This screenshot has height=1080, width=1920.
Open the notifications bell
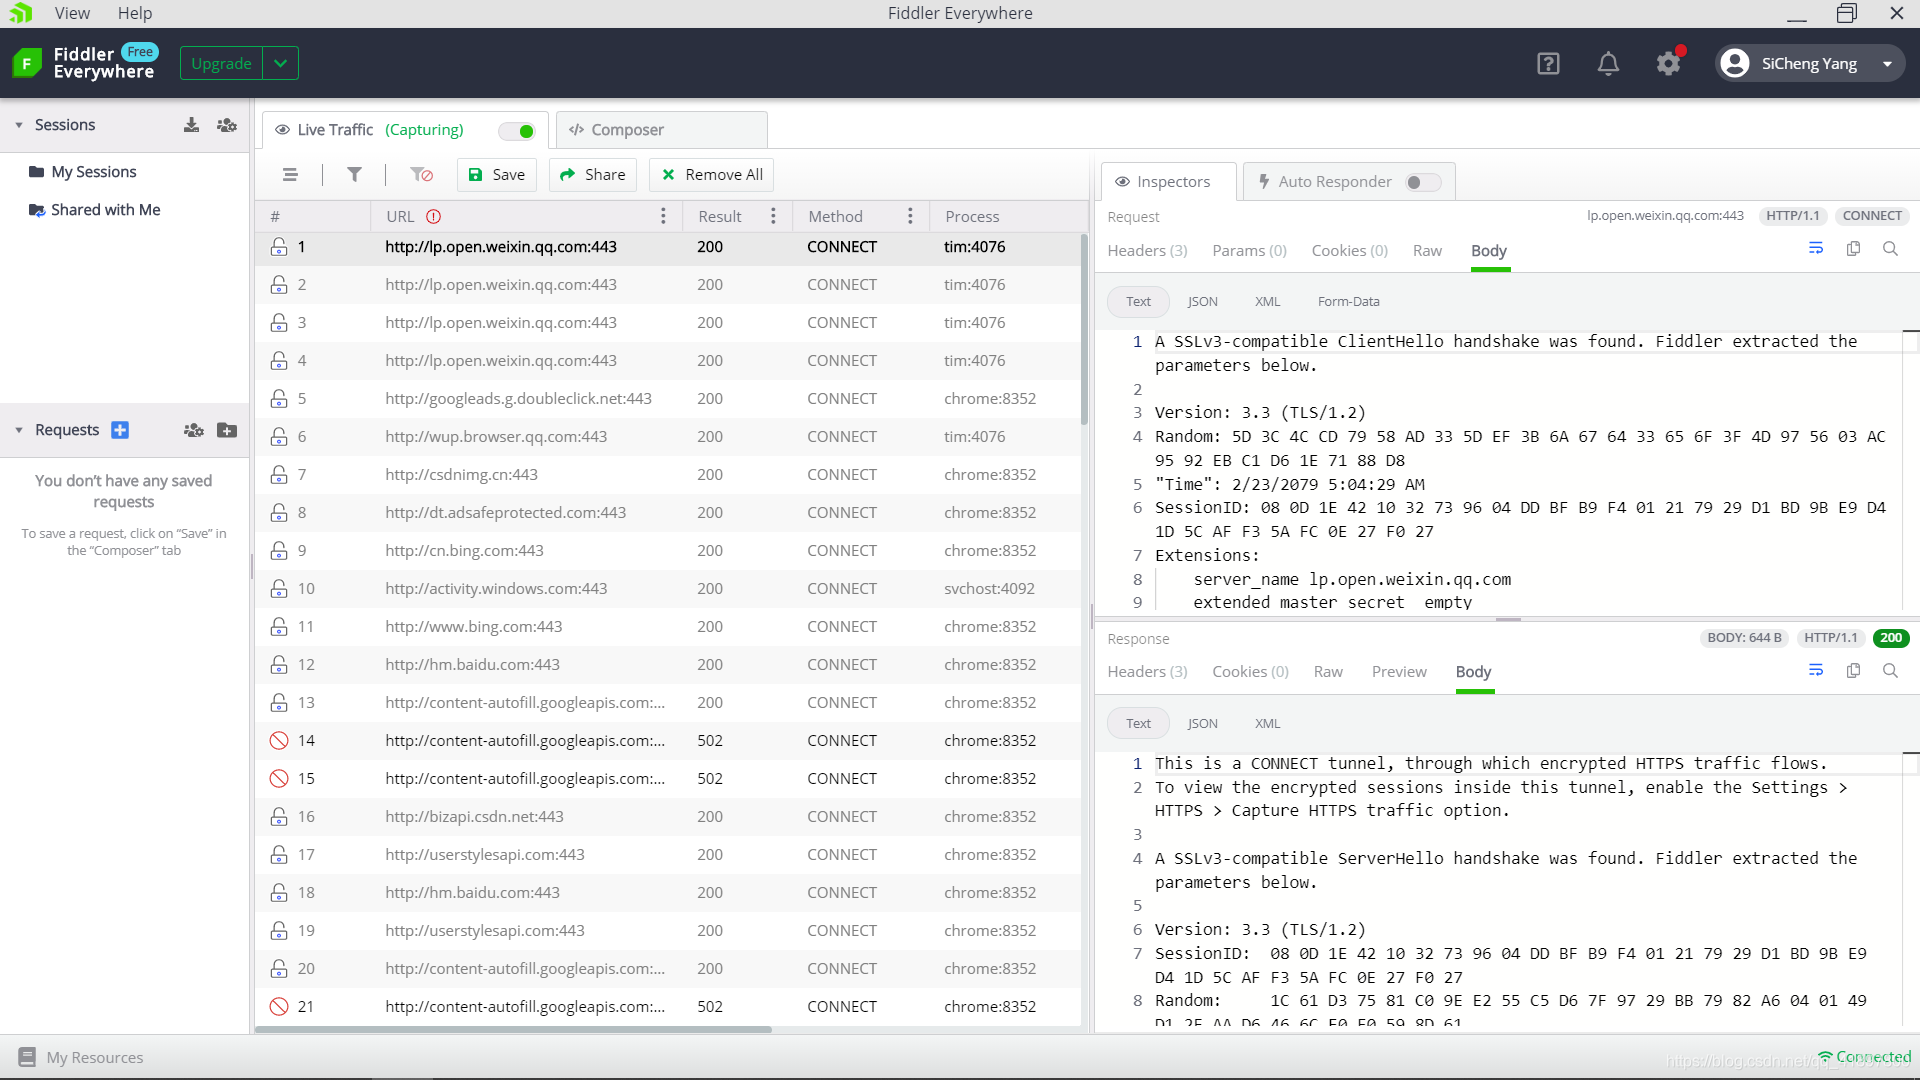[x=1608, y=64]
